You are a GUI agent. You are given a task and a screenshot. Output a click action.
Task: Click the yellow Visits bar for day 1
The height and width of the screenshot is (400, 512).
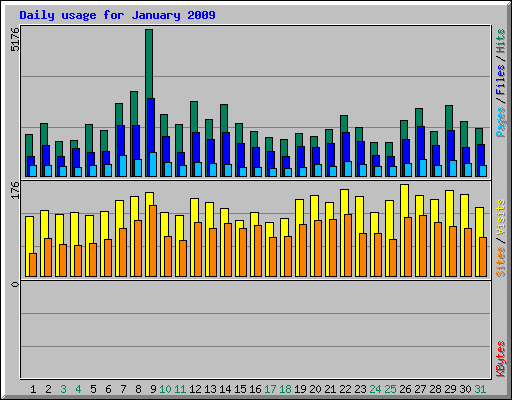[x=28, y=235]
